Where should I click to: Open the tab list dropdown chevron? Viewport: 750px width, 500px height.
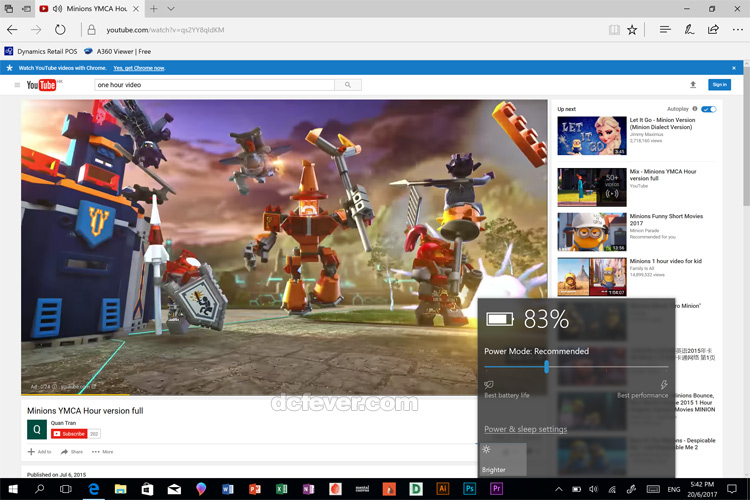pos(171,9)
